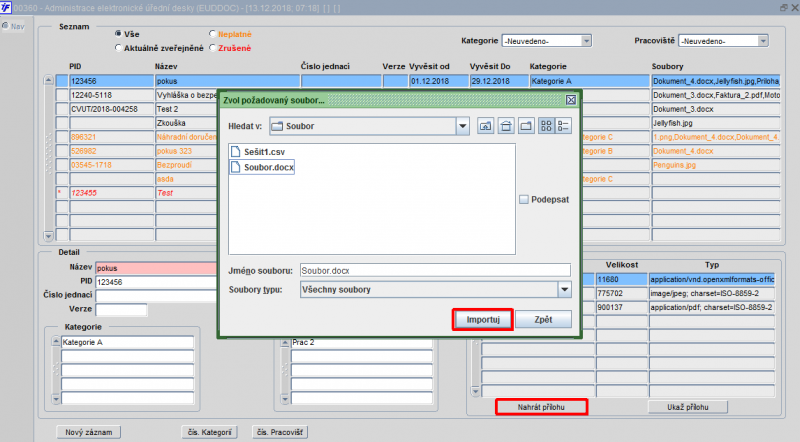Click the Vyvěsit od cell 01.12.2018

[438, 81]
